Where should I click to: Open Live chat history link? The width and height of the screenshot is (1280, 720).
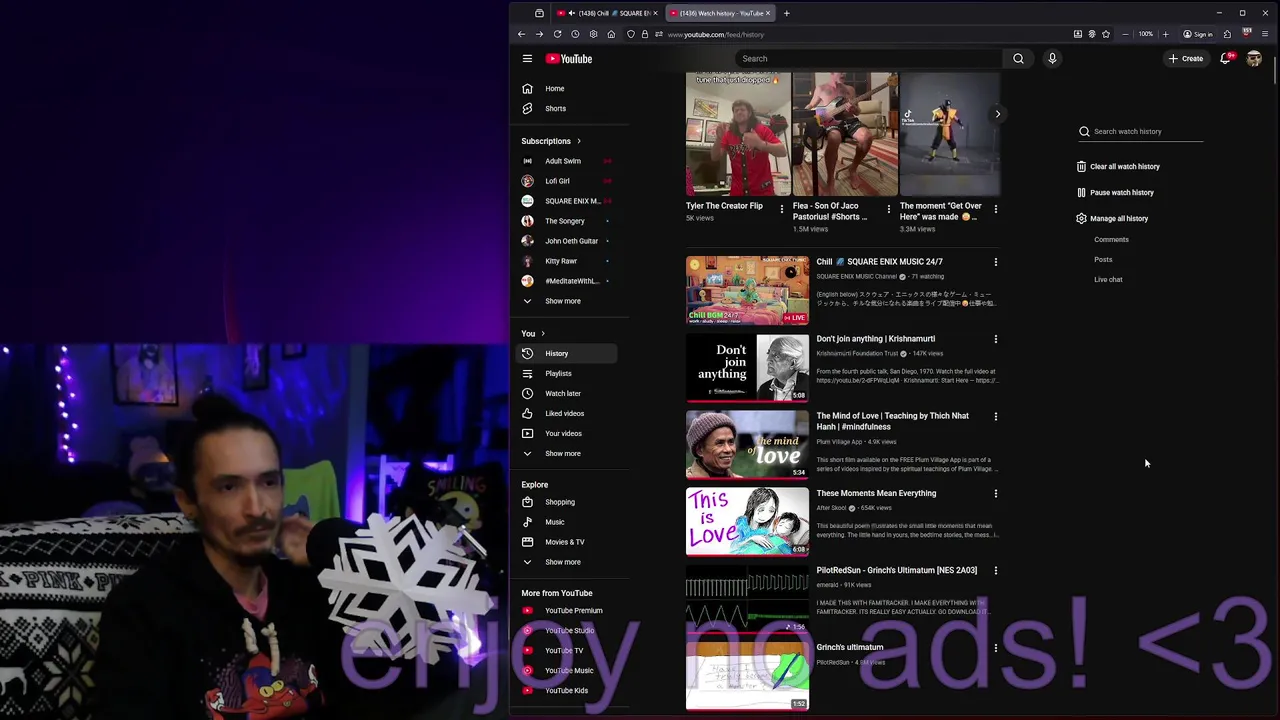coord(1108,280)
